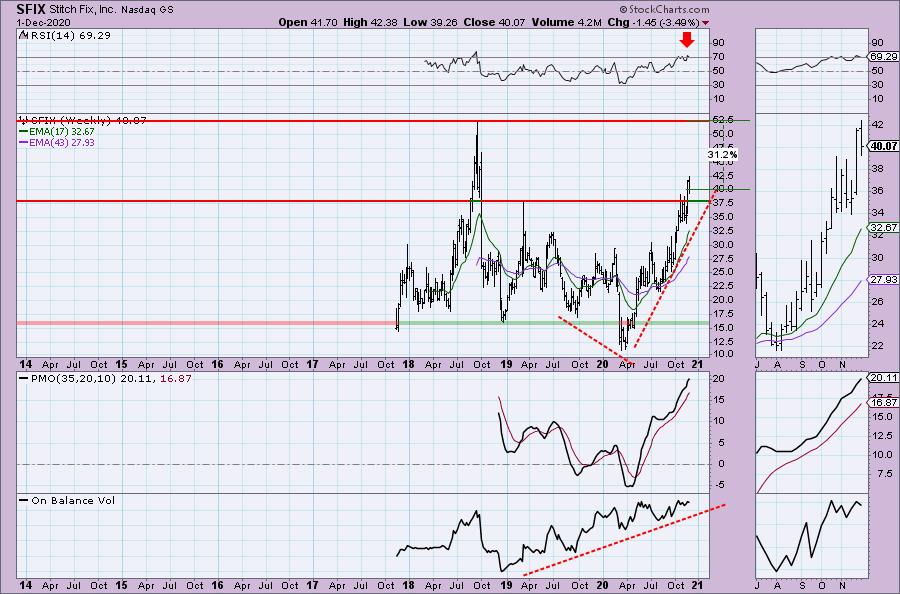This screenshot has height=594, width=900.
Task: Click the 16.87 PMO signal tag
Action: tap(884, 403)
